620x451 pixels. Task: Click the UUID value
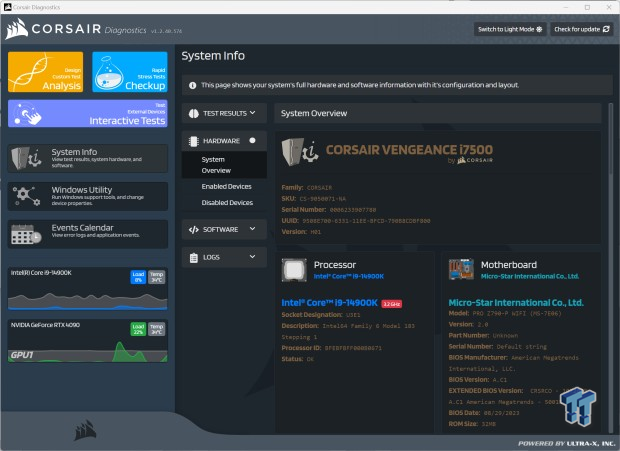pyautogui.click(x=367, y=221)
